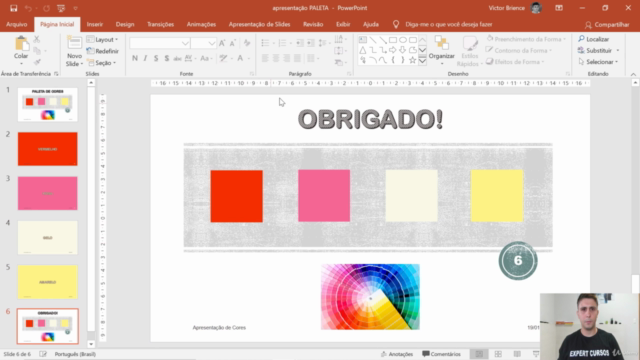Switch to slide sorter view icon
The height and width of the screenshot is (360, 640).
tap(498, 354)
